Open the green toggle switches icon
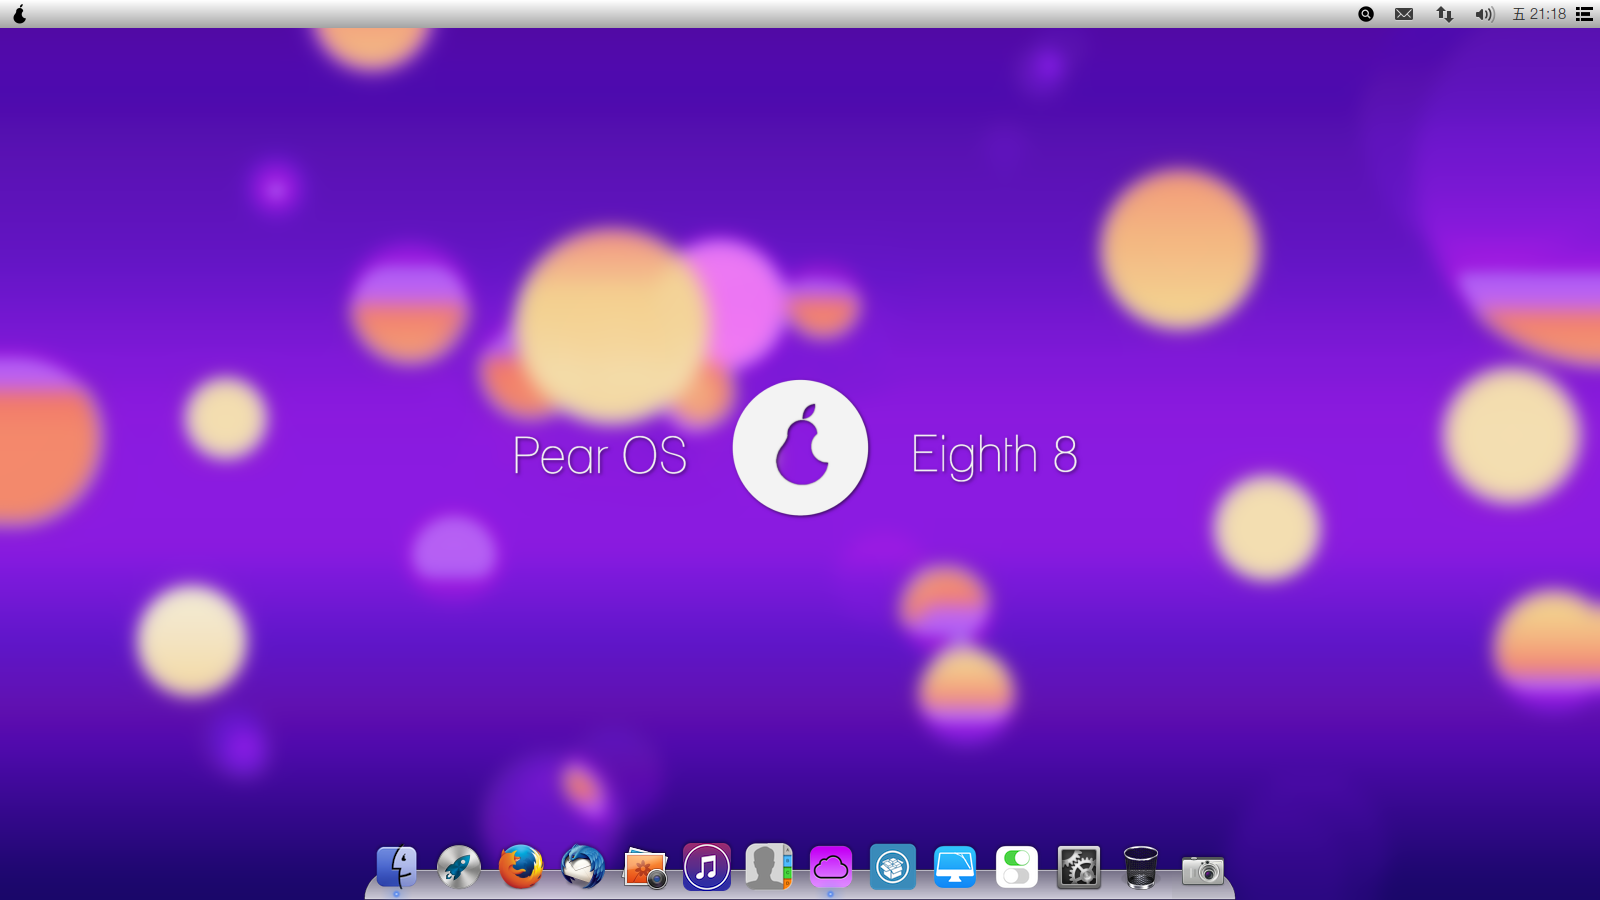The height and width of the screenshot is (900, 1600). pyautogui.click(x=1017, y=867)
